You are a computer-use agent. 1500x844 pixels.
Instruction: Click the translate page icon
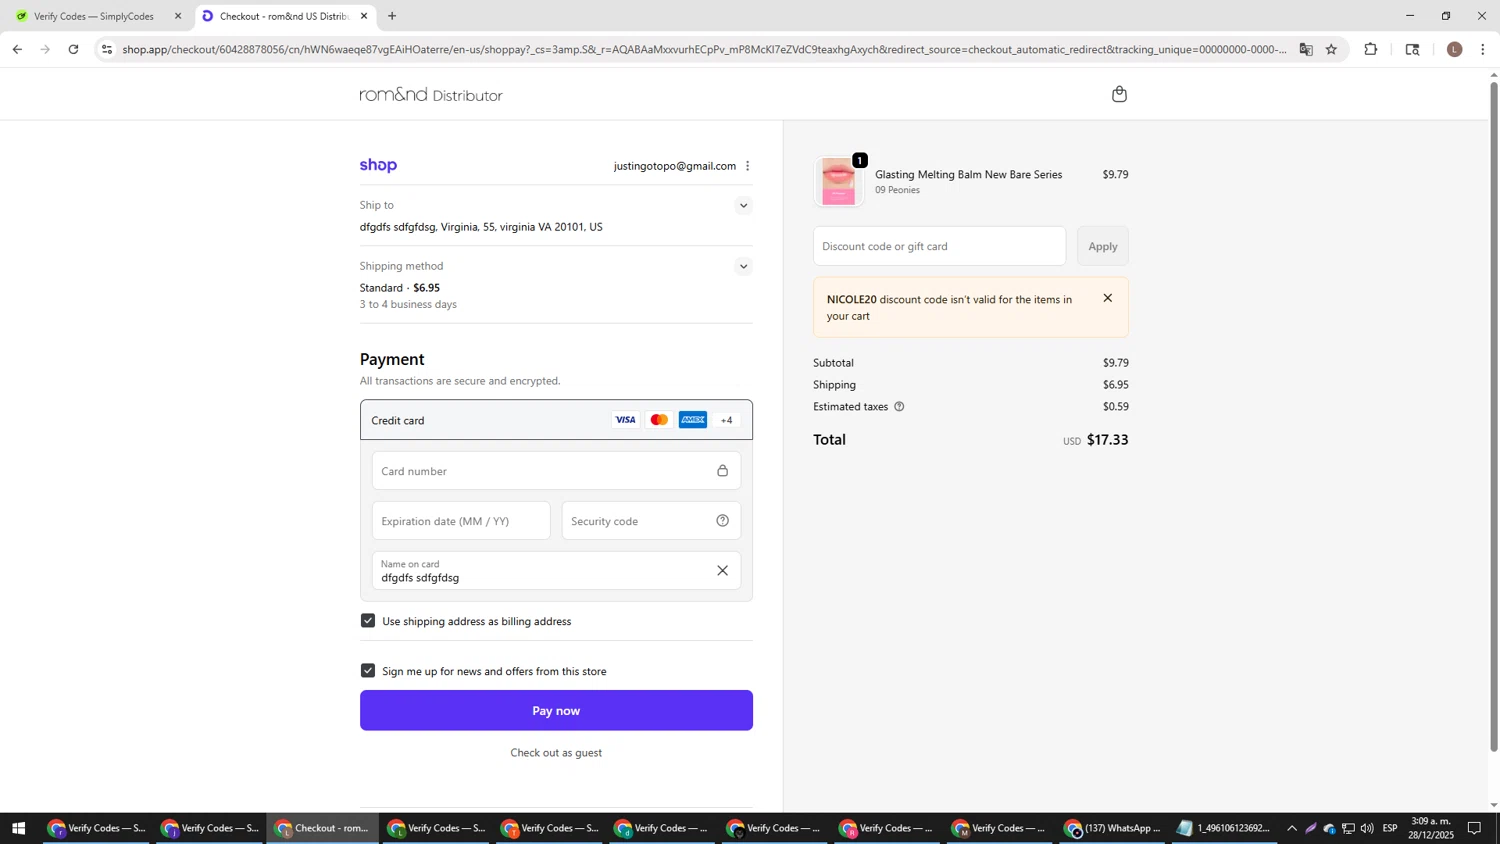click(1306, 49)
